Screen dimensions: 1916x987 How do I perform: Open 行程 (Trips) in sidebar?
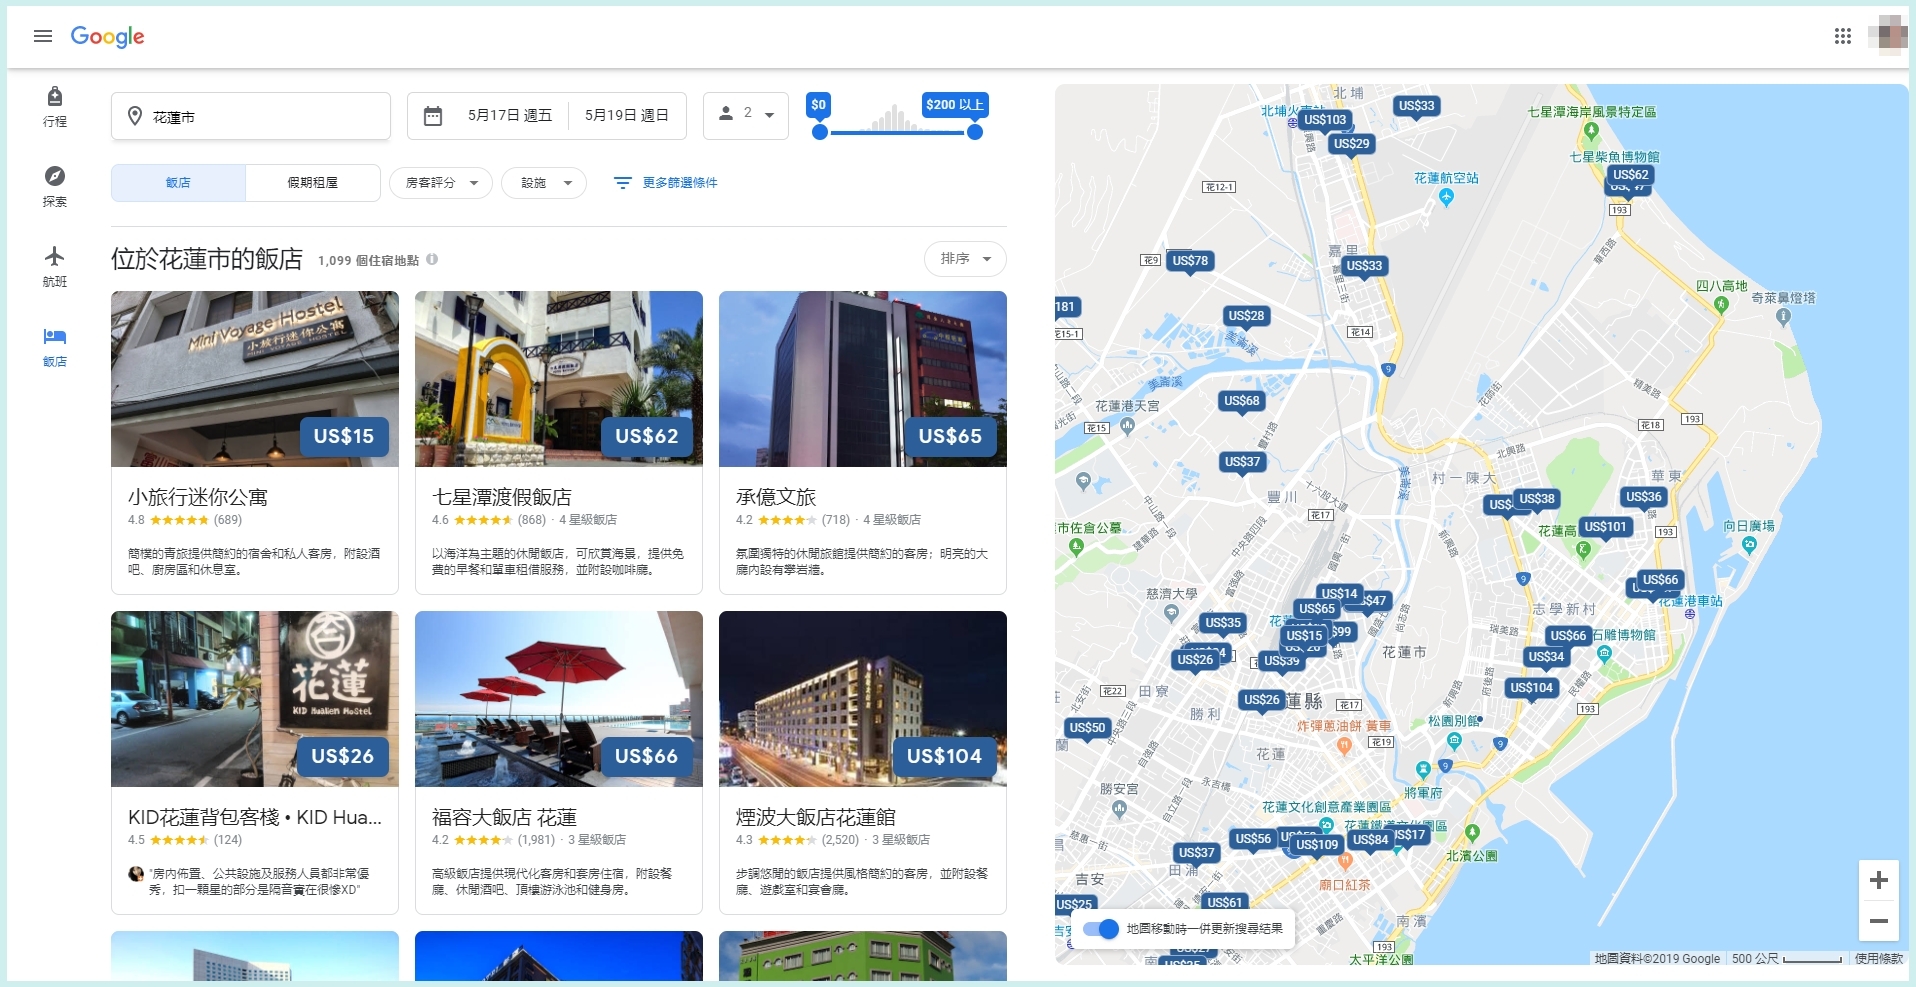tap(55, 107)
